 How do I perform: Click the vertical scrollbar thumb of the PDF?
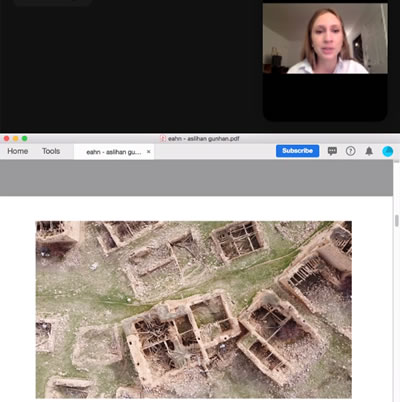coord(397,221)
